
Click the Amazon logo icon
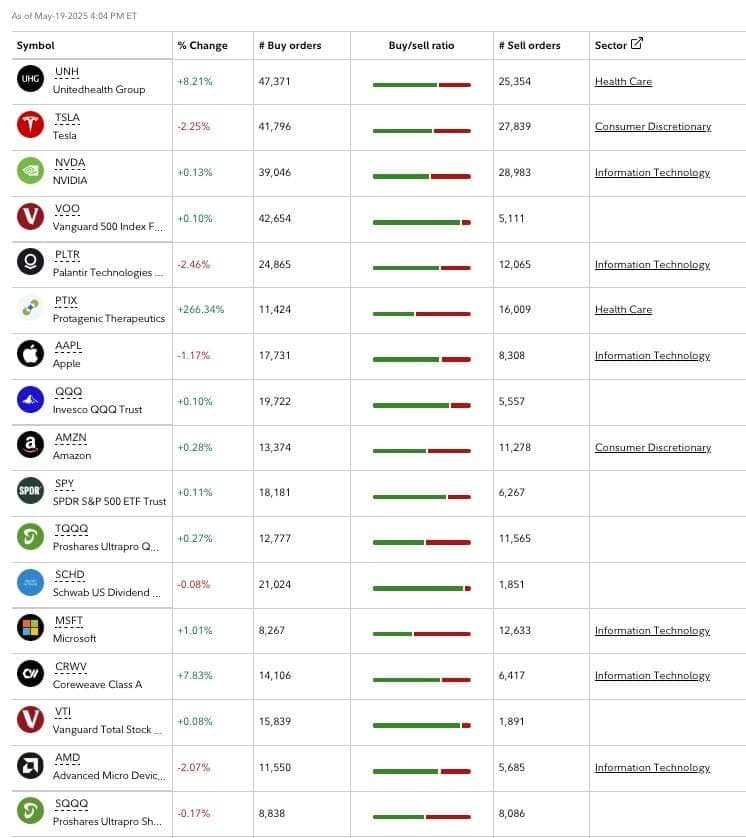click(30, 445)
